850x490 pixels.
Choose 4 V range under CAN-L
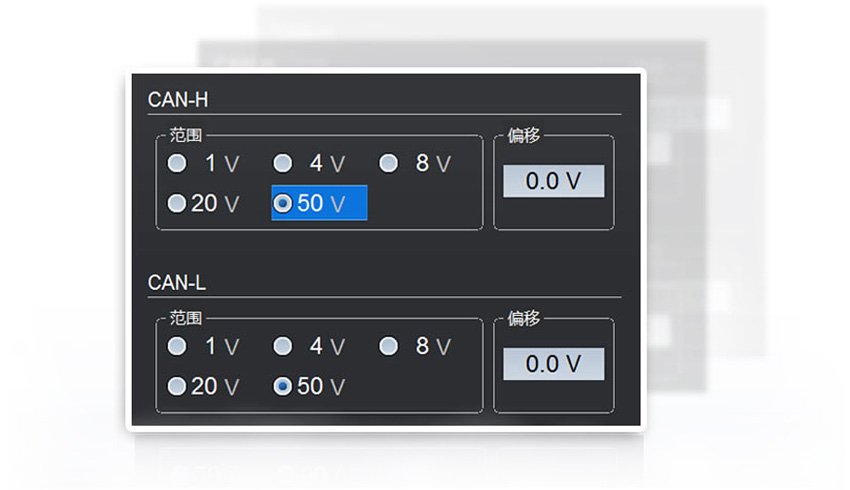(283, 346)
